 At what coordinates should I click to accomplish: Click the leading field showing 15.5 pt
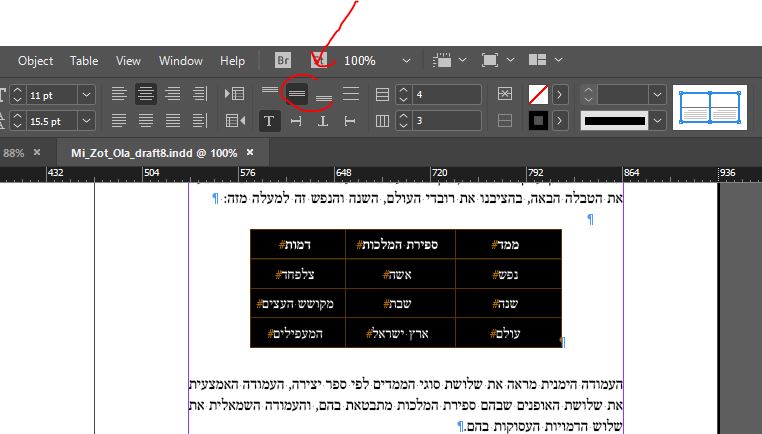coord(51,121)
